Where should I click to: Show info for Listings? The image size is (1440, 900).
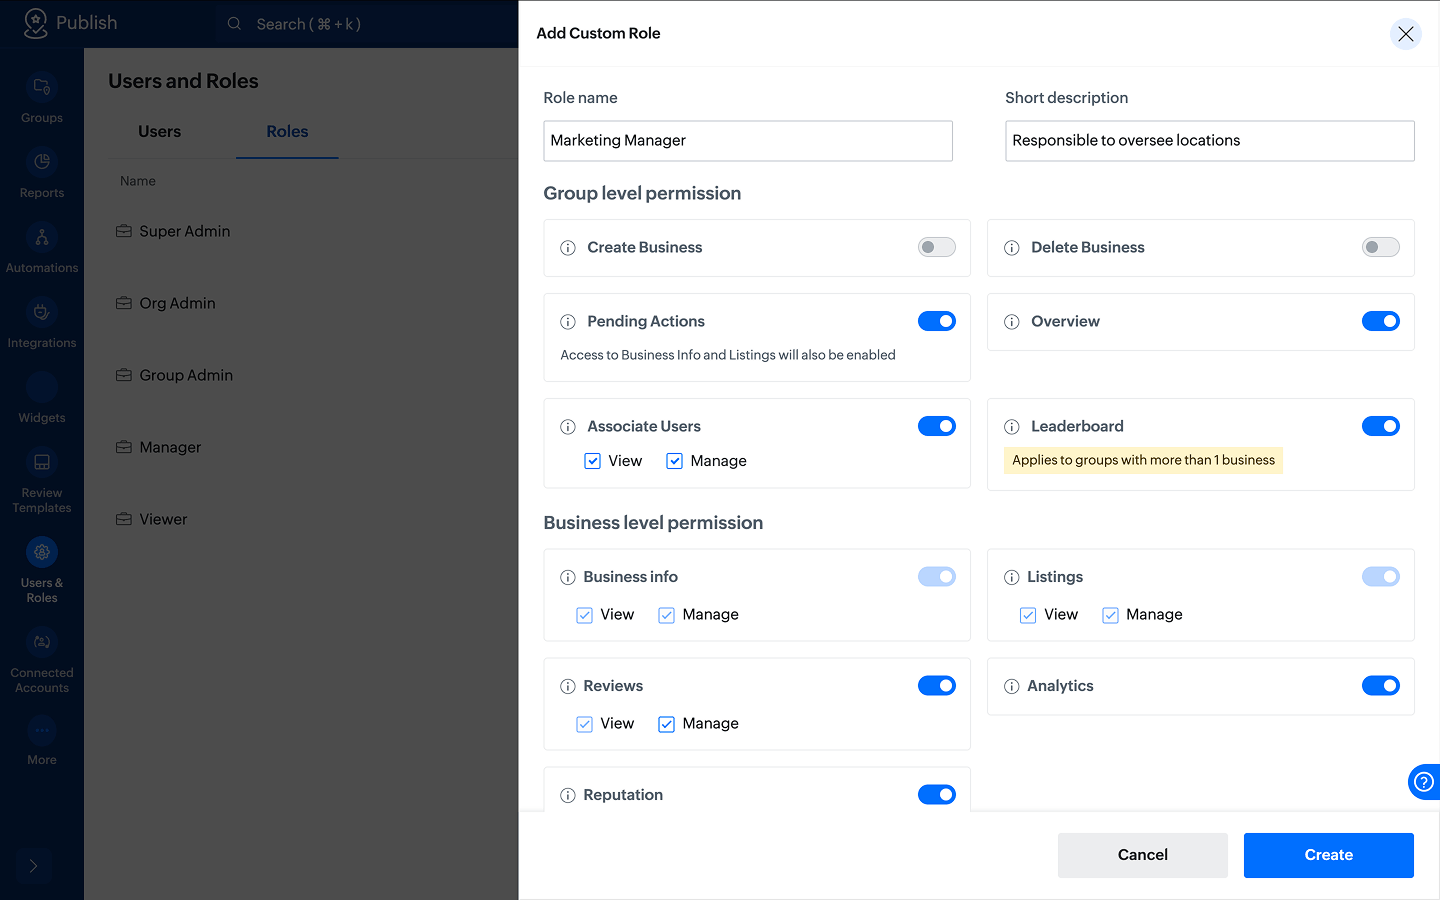(1012, 577)
